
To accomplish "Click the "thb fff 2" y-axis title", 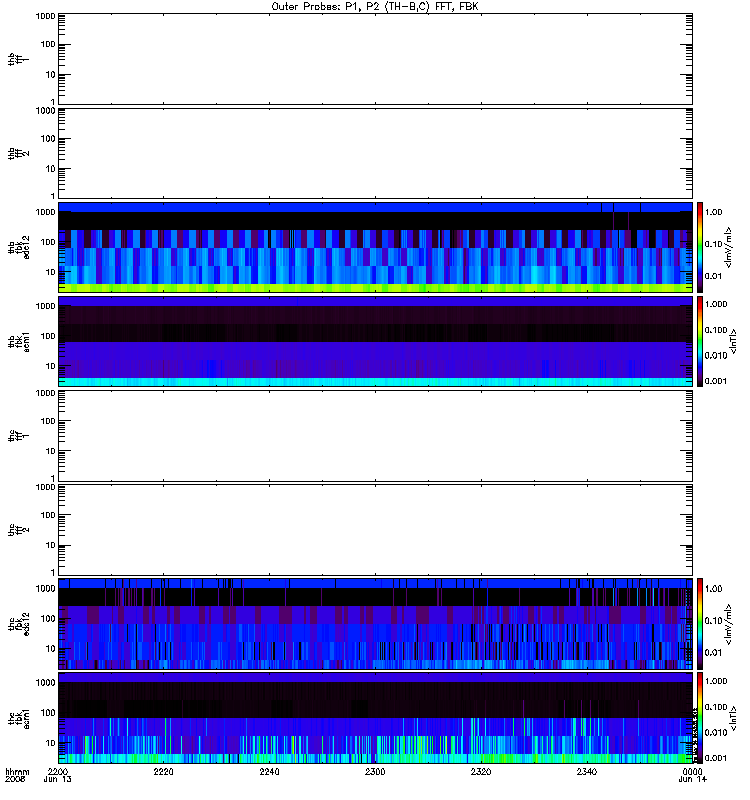I will click(18, 154).
